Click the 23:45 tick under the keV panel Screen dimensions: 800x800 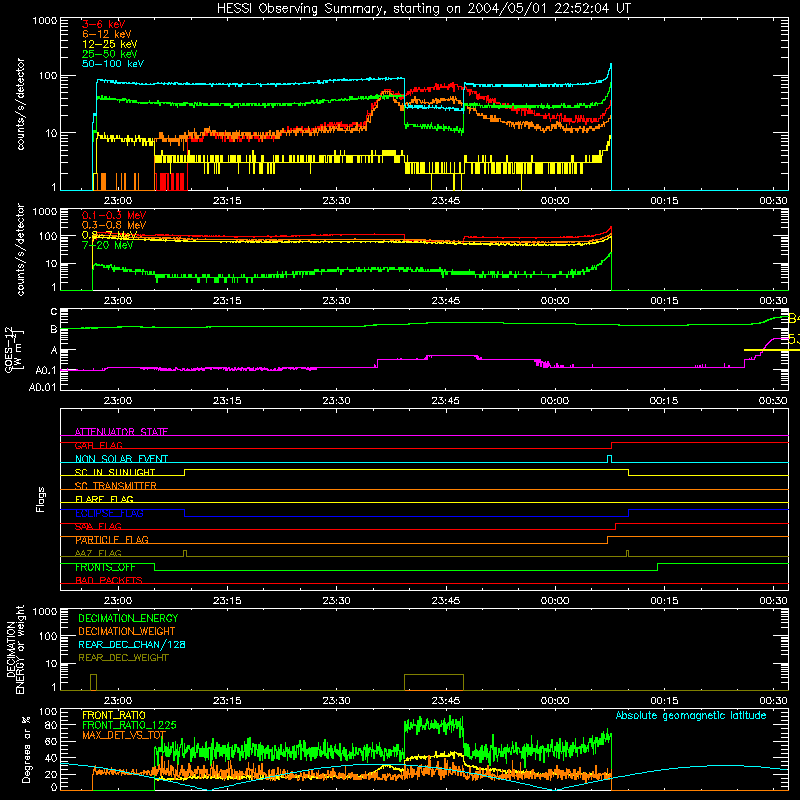pos(445,201)
